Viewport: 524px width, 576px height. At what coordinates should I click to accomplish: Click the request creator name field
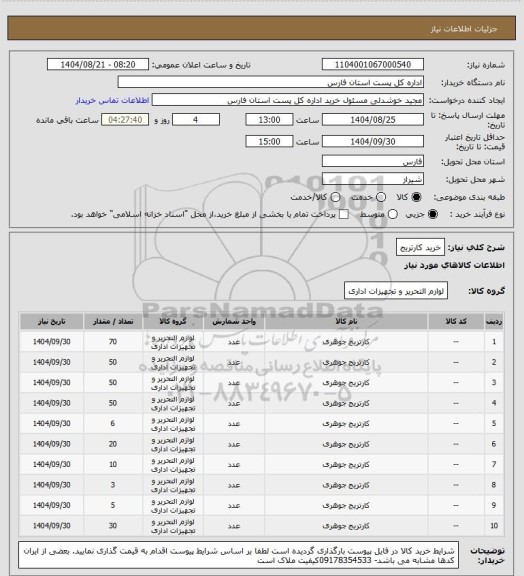(x=288, y=100)
